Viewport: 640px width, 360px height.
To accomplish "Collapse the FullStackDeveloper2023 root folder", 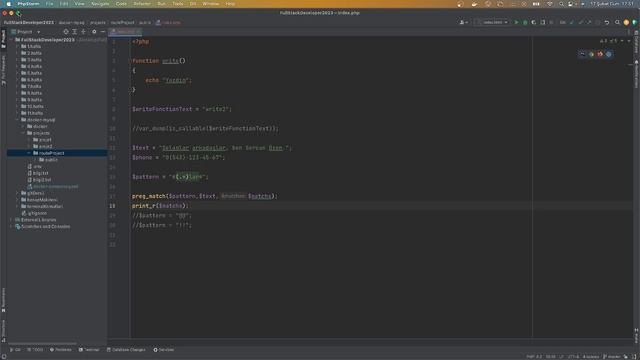I will (11, 40).
